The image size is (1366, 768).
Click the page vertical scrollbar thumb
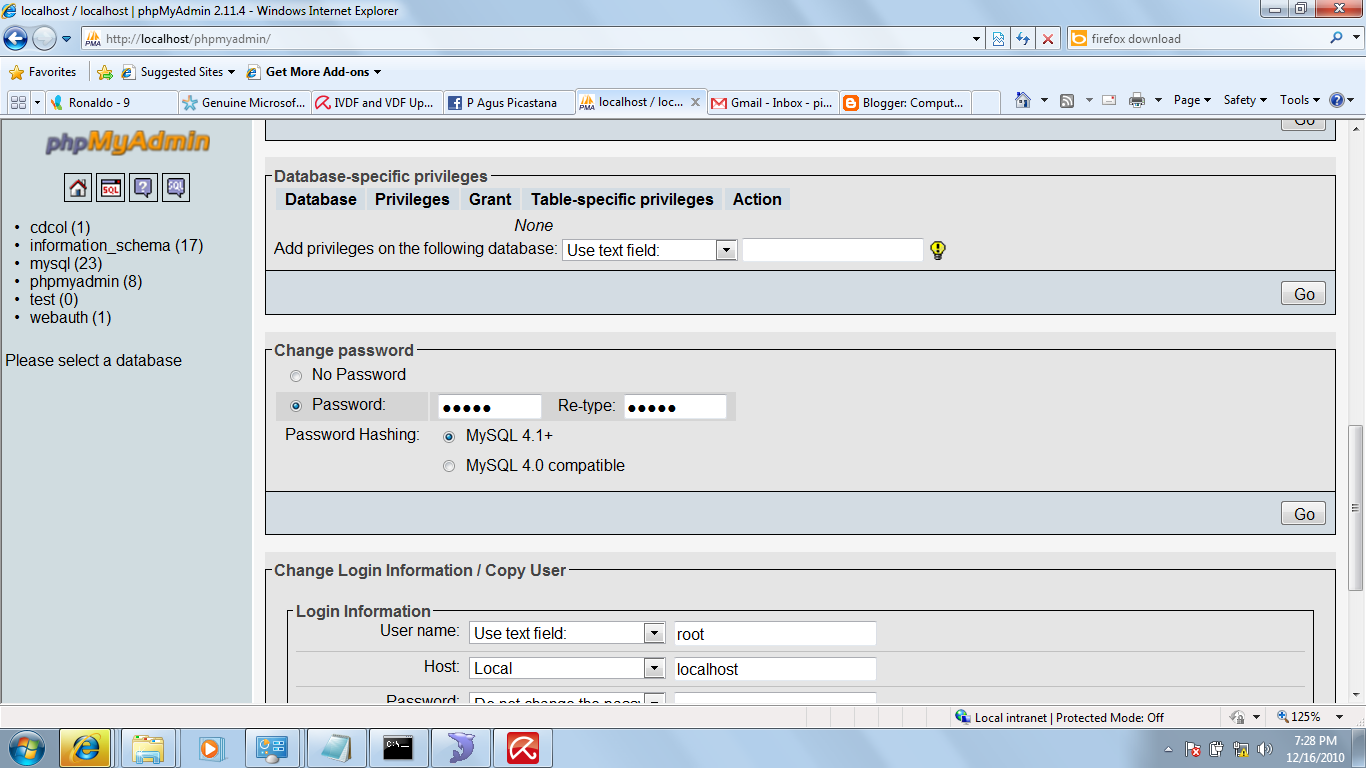click(1356, 507)
